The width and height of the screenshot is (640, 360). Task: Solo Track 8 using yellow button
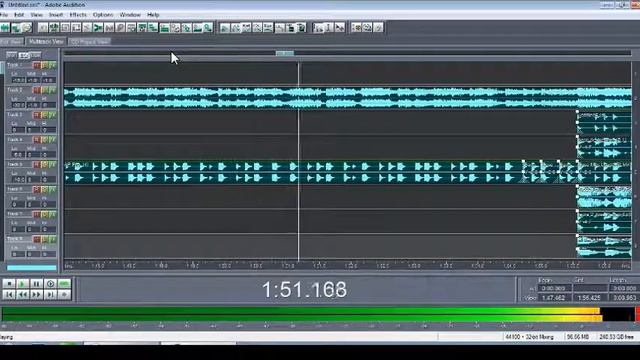pyautogui.click(x=44, y=240)
